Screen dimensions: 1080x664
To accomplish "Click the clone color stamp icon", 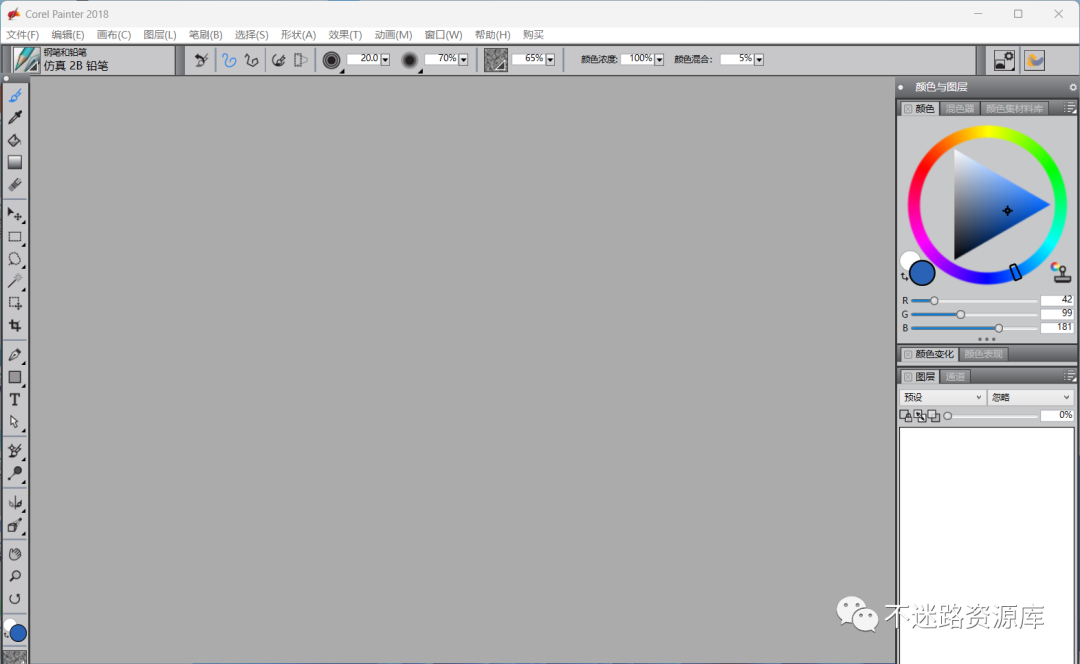I will [1061, 272].
